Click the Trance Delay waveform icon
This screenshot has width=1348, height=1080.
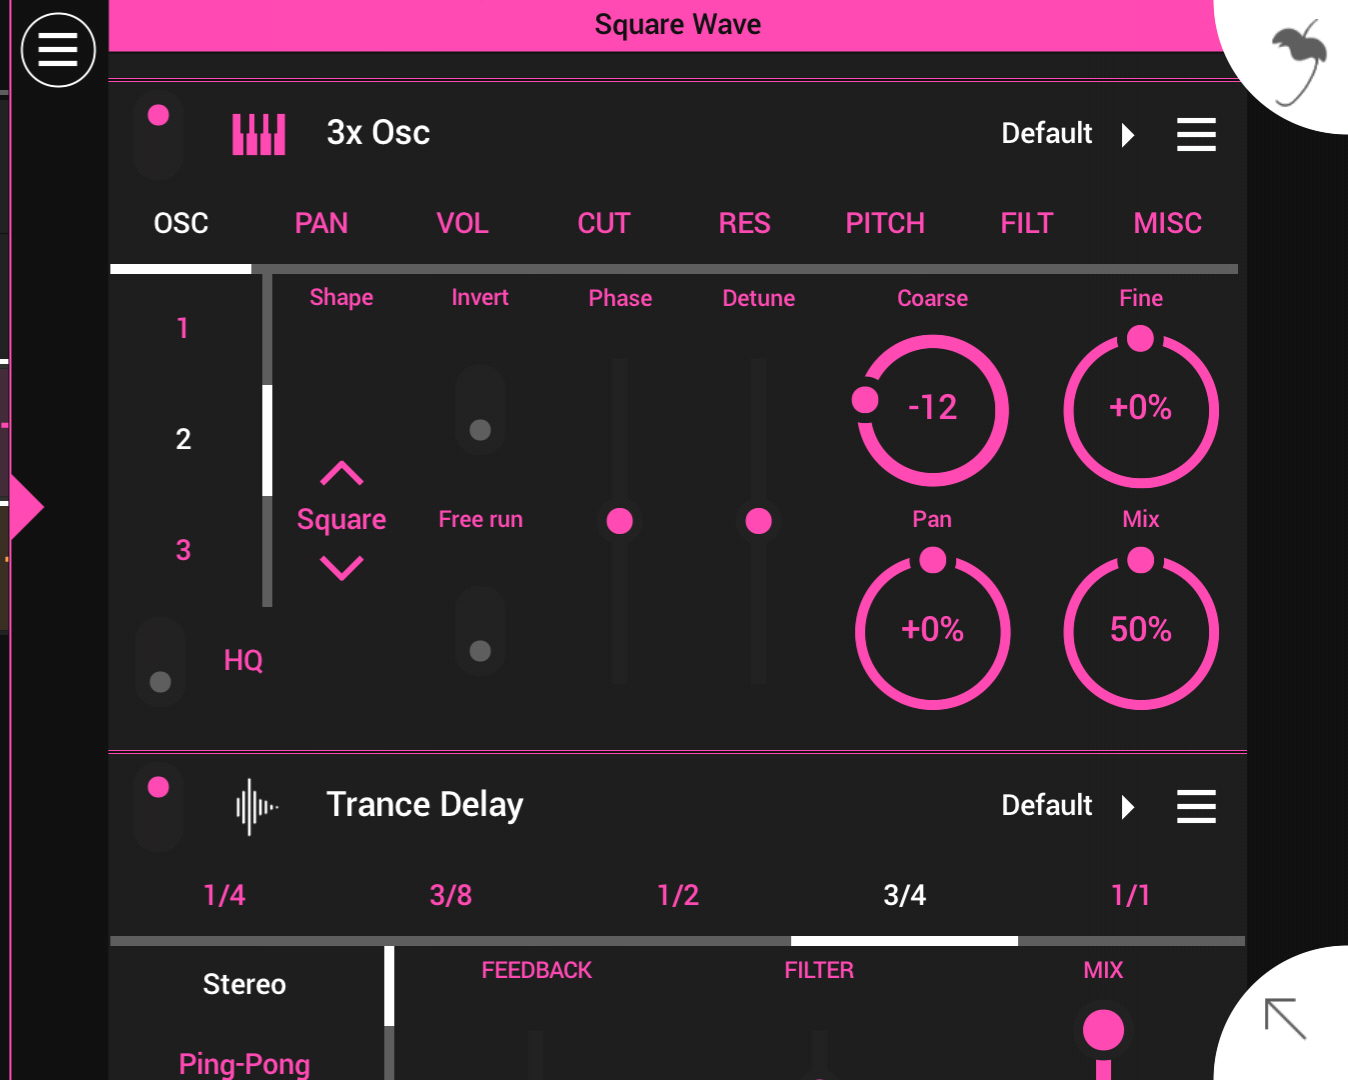tap(256, 806)
